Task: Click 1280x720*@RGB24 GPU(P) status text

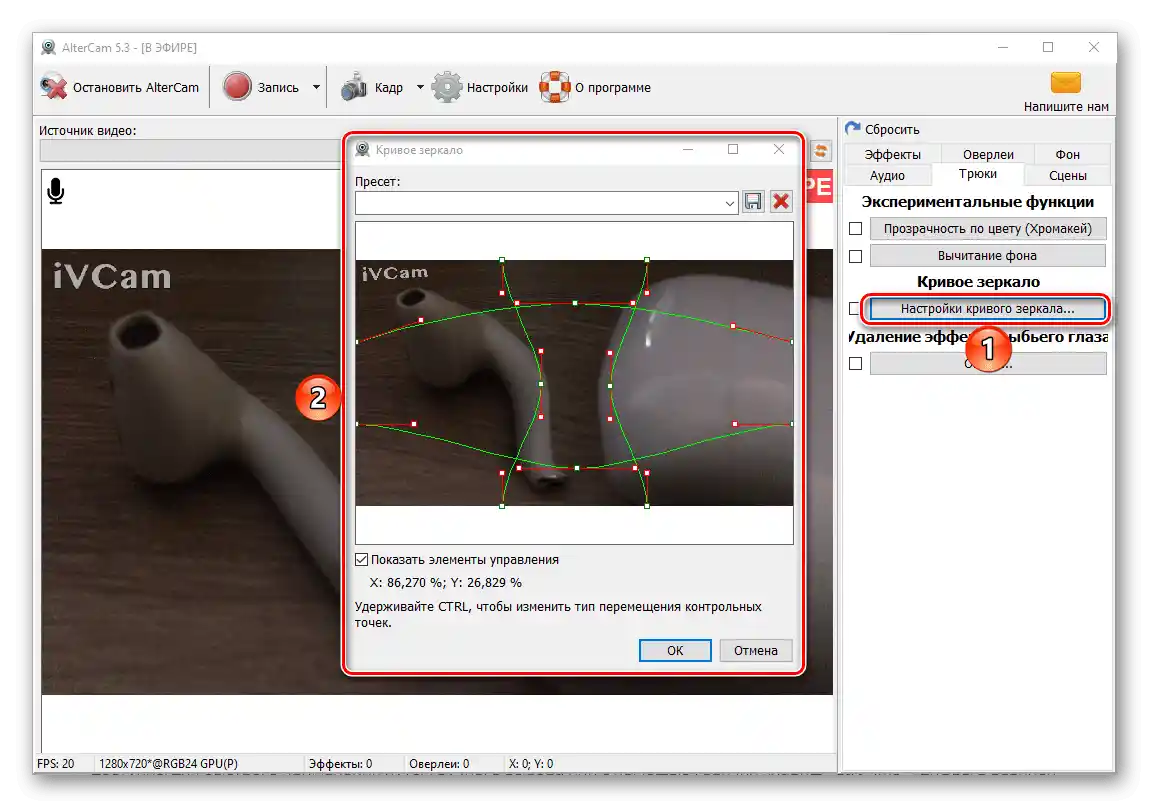Action: pos(169,764)
